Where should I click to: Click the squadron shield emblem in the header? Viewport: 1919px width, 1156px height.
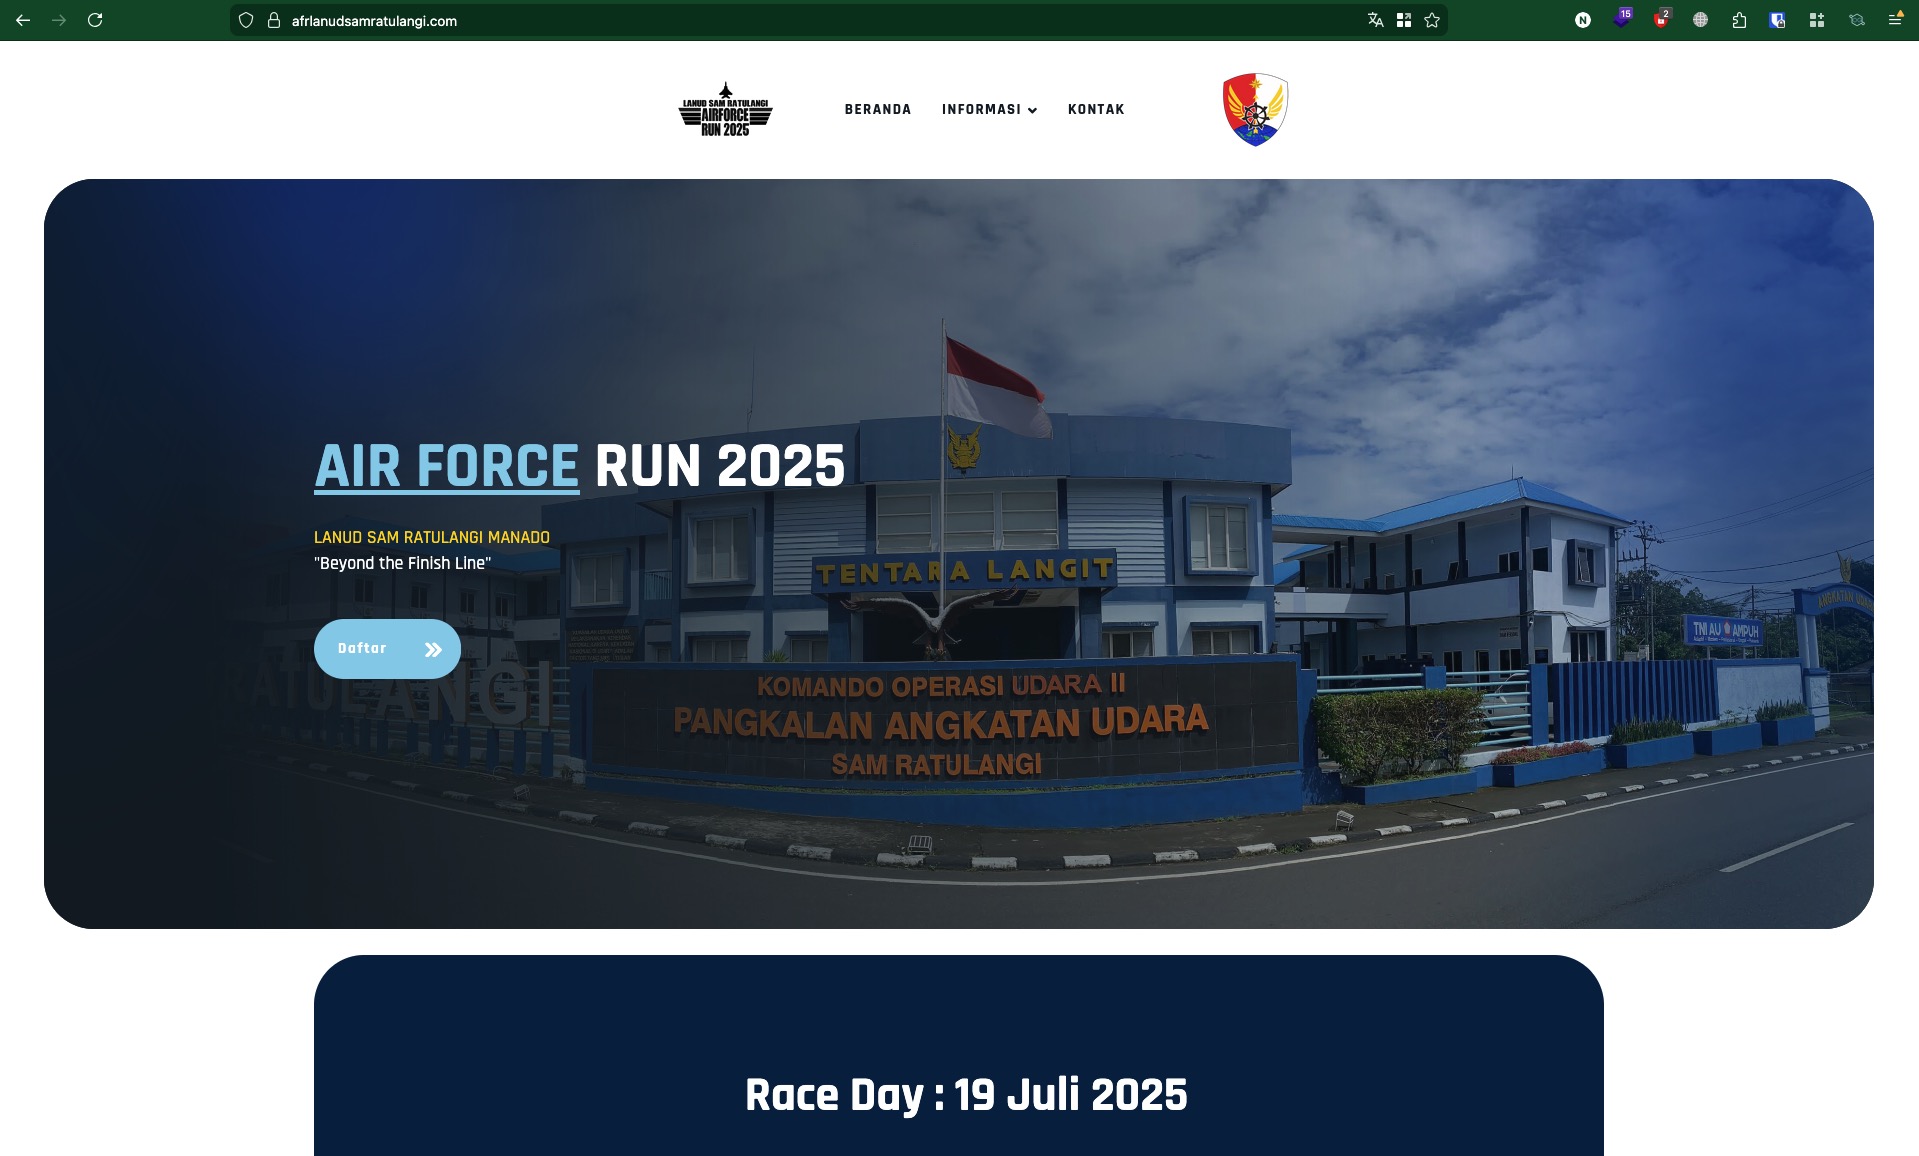pyautogui.click(x=1254, y=108)
